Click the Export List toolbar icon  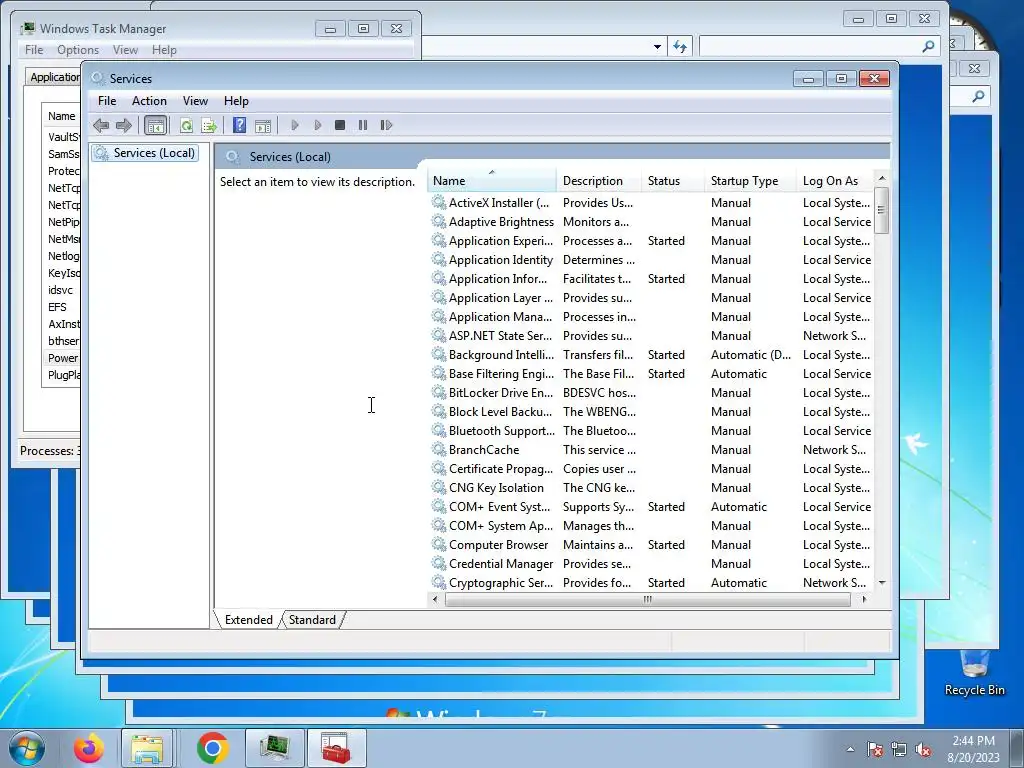[x=209, y=125]
